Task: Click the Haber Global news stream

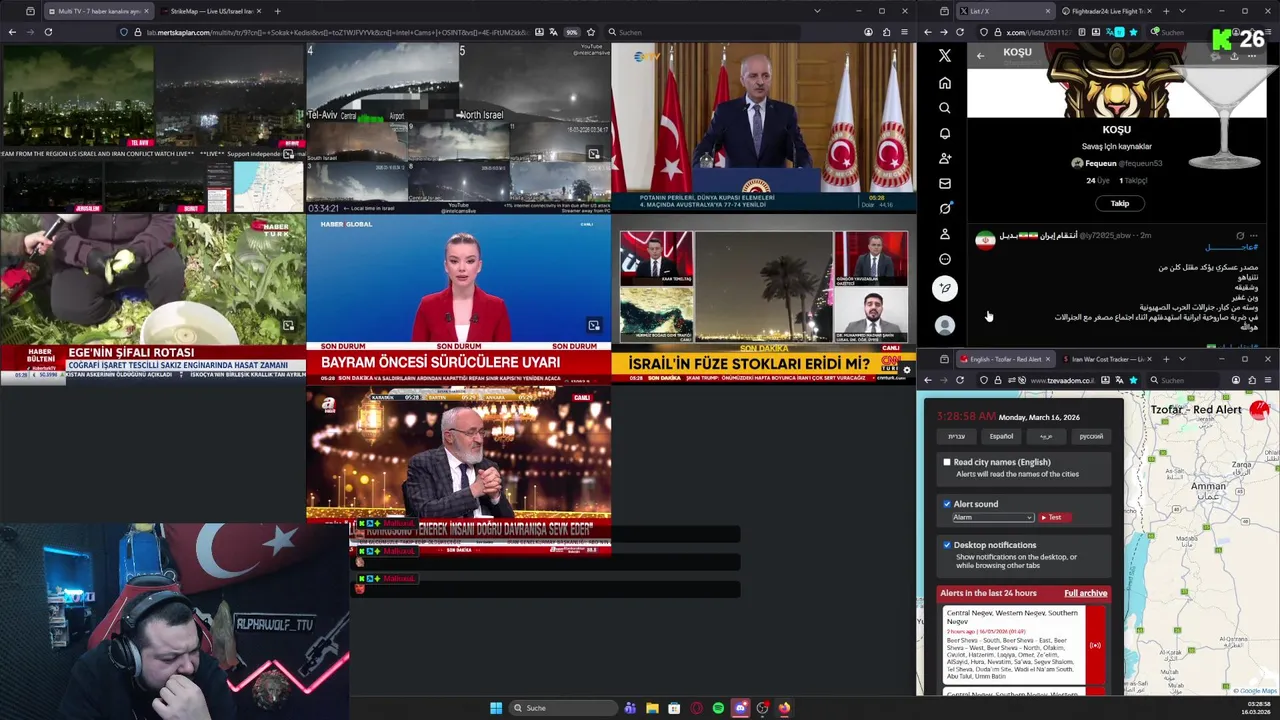Action: click(x=458, y=298)
